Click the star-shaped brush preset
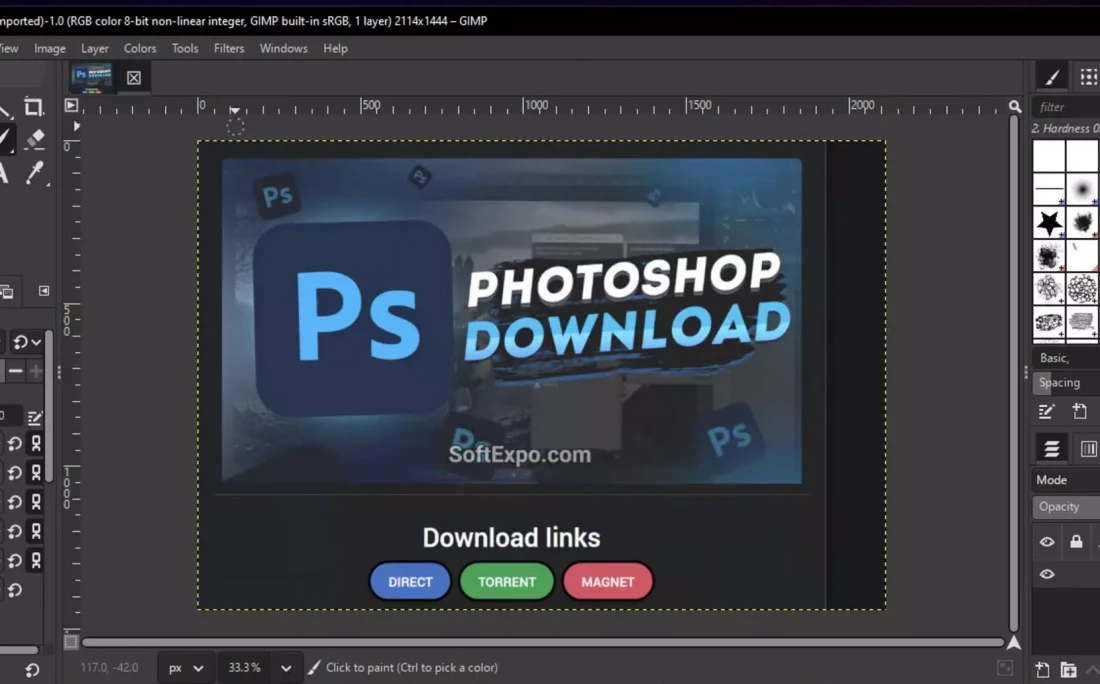Viewport: 1100px width, 684px height. click(x=1049, y=223)
